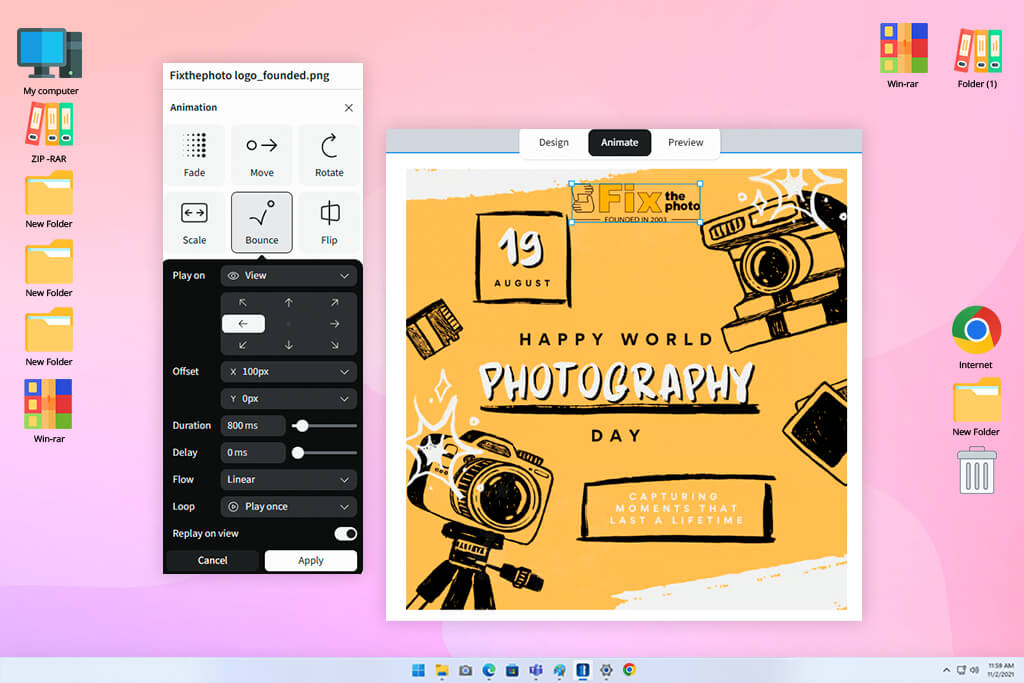Image resolution: width=1024 pixels, height=683 pixels.
Task: Launch Chrome from the taskbar
Action: (x=630, y=670)
